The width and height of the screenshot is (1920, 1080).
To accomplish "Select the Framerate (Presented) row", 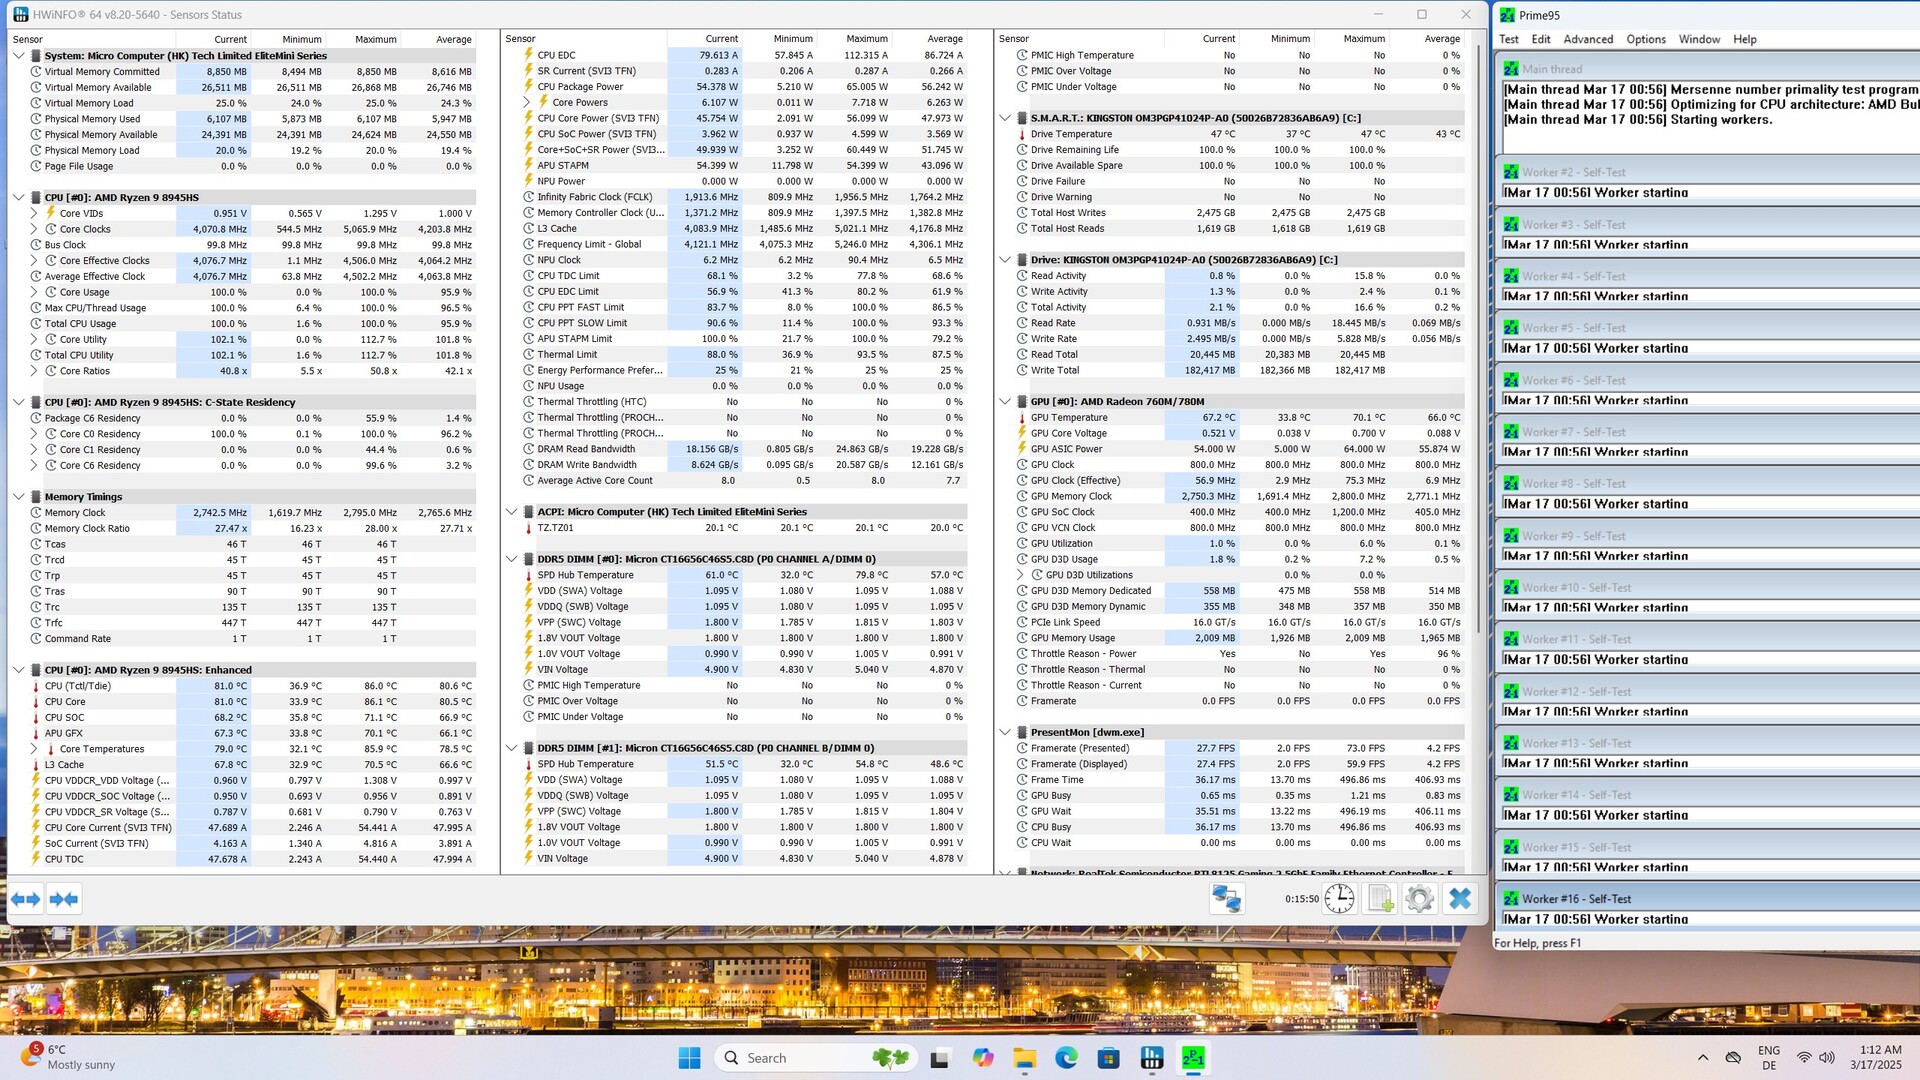I will click(1238, 748).
